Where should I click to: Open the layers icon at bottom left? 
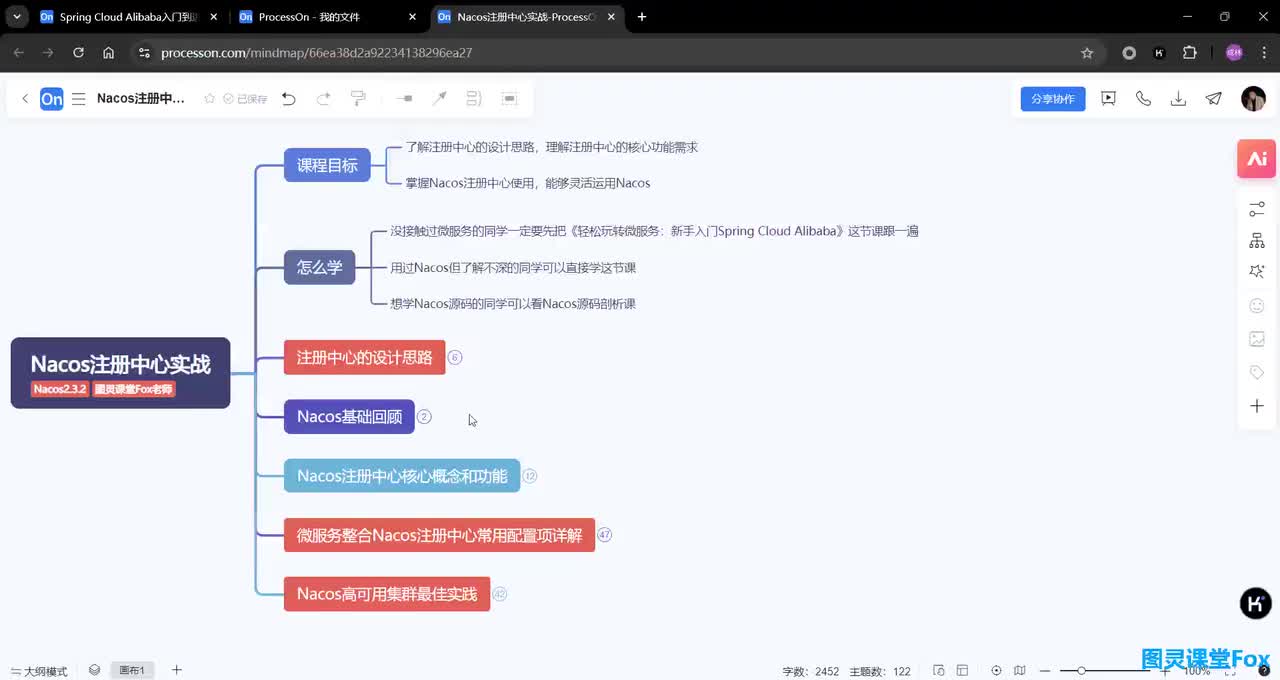pyautogui.click(x=94, y=670)
